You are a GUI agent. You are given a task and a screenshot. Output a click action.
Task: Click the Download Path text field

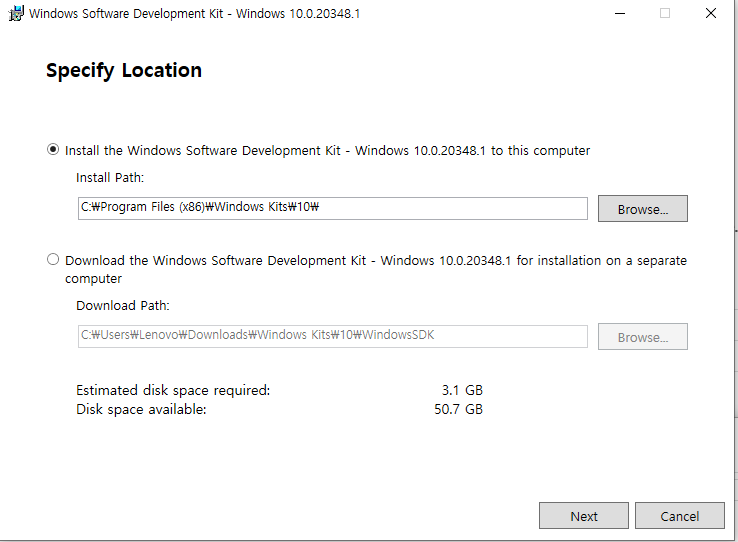(x=333, y=336)
